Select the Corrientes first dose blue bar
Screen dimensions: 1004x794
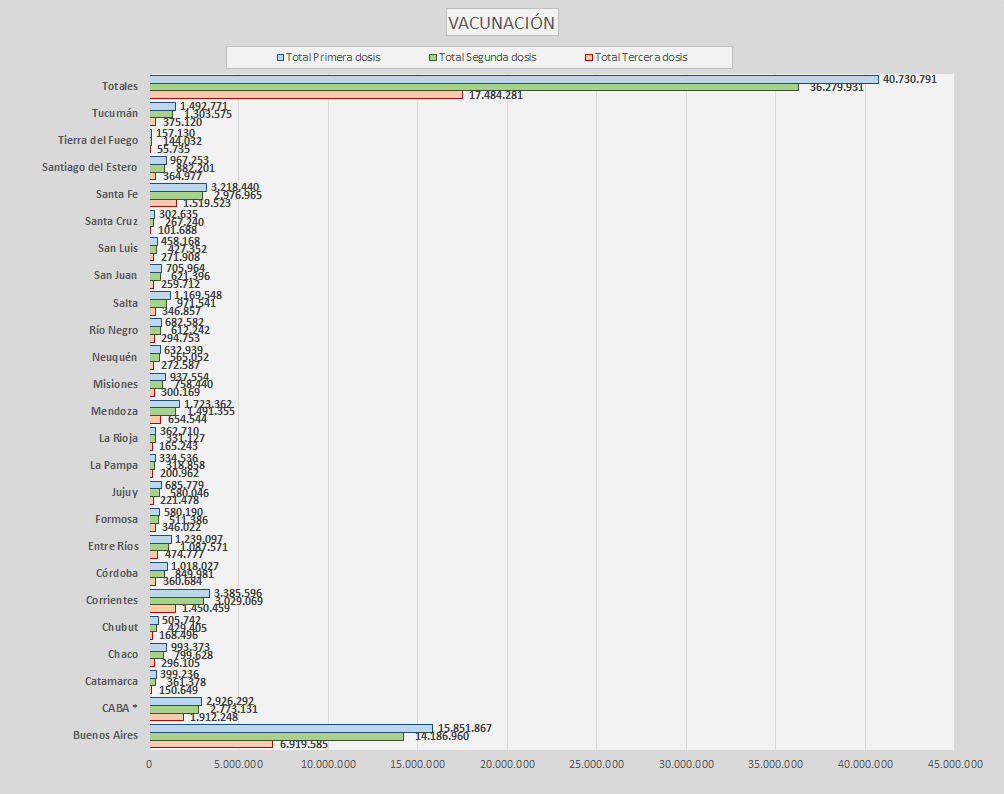[x=180, y=594]
